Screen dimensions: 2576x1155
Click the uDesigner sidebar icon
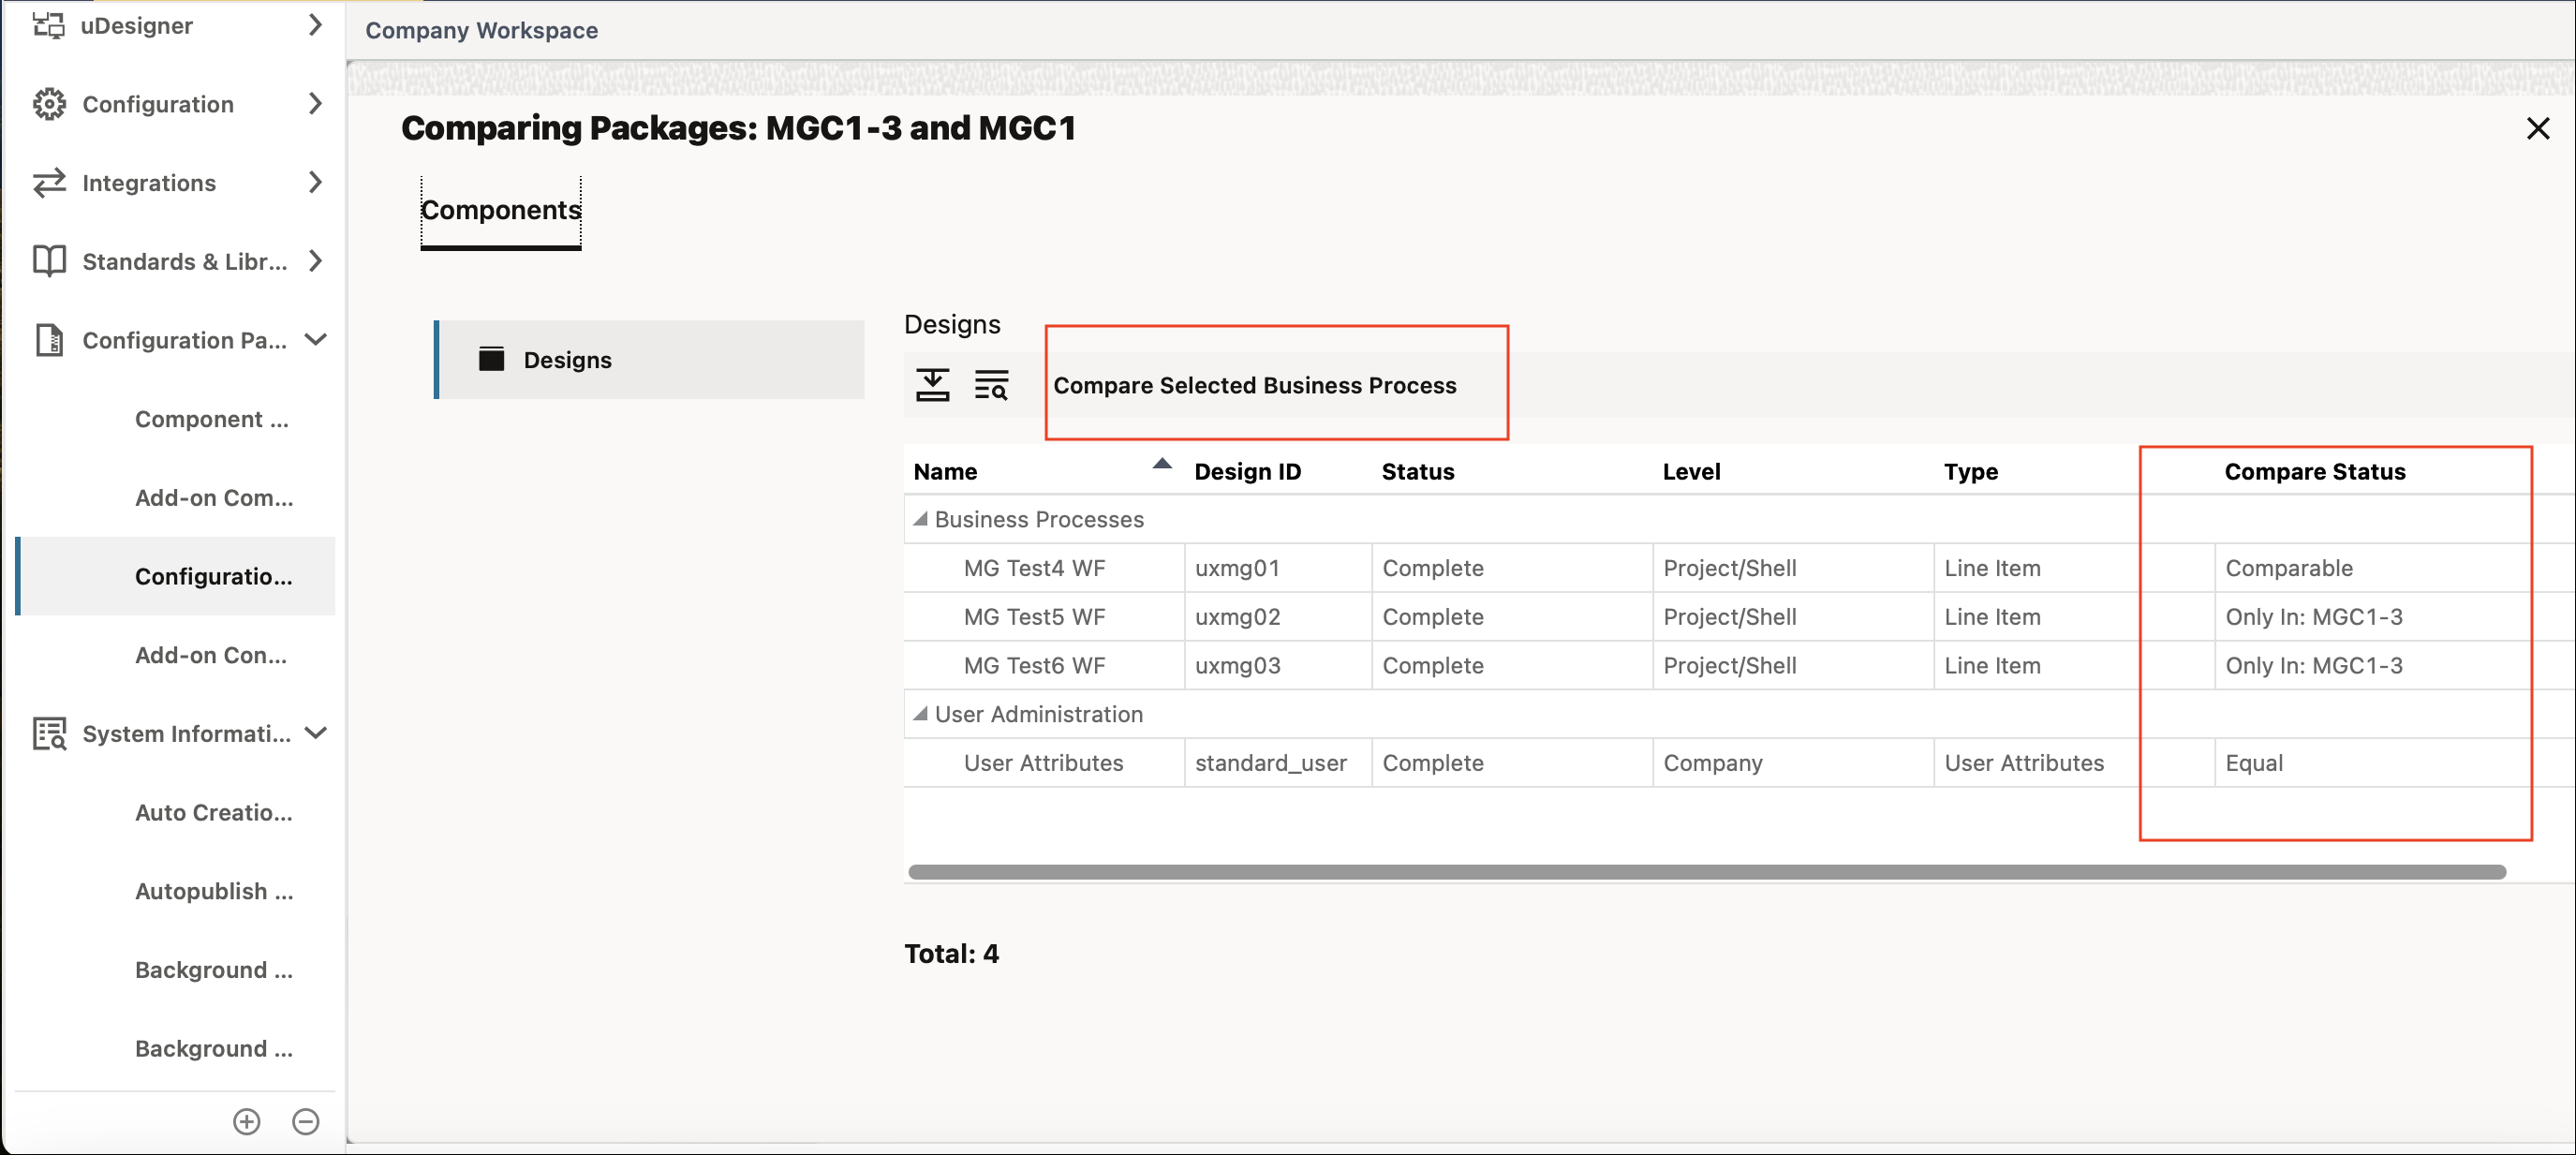48,25
